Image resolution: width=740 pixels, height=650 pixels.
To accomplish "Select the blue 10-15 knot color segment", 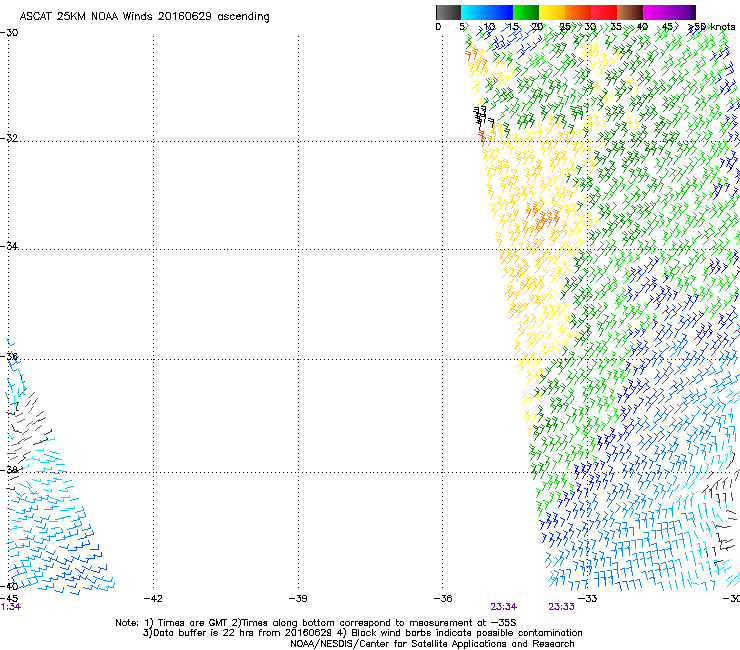I will pyautogui.click(x=500, y=12).
